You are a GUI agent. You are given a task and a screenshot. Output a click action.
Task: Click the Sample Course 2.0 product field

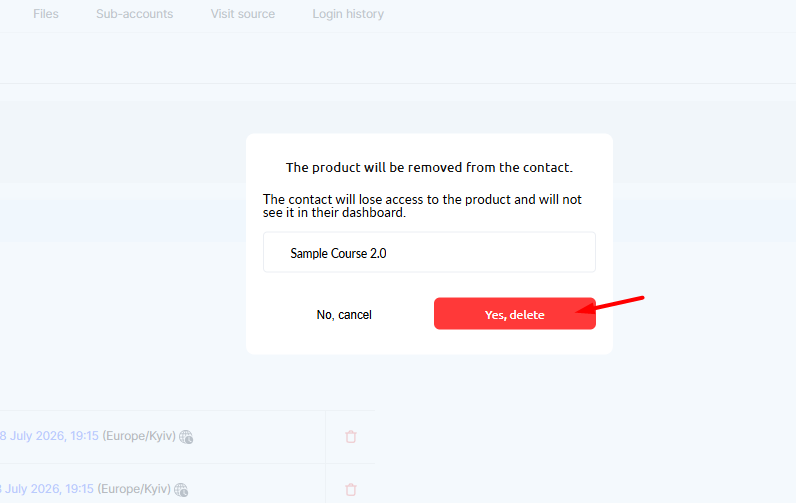[429, 252]
